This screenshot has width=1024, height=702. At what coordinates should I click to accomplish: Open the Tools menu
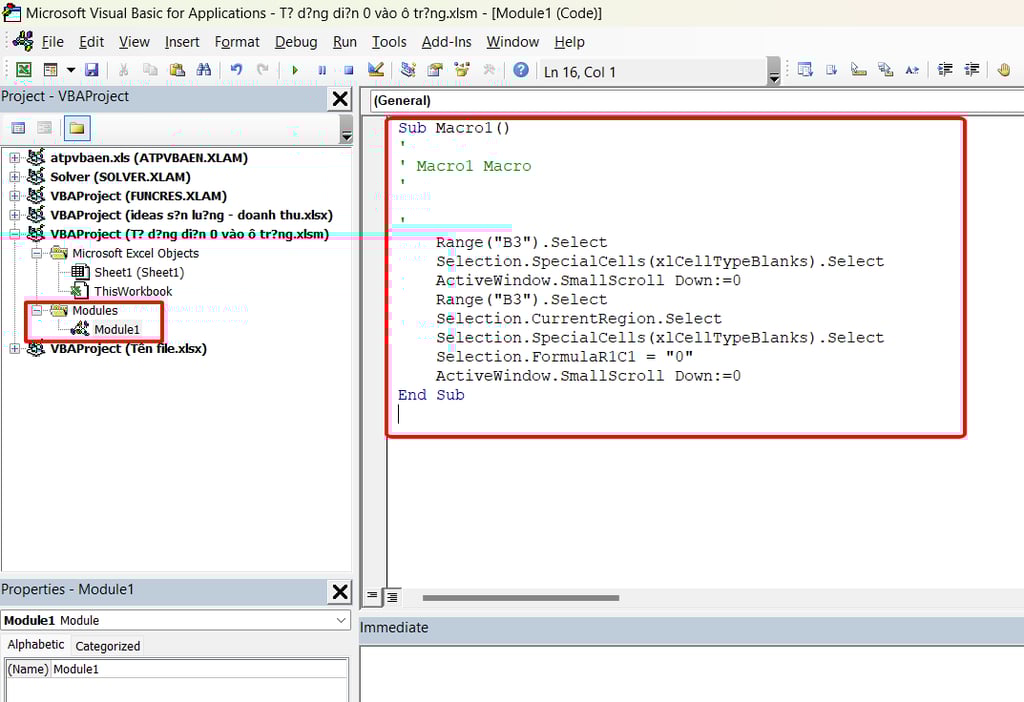tap(389, 42)
